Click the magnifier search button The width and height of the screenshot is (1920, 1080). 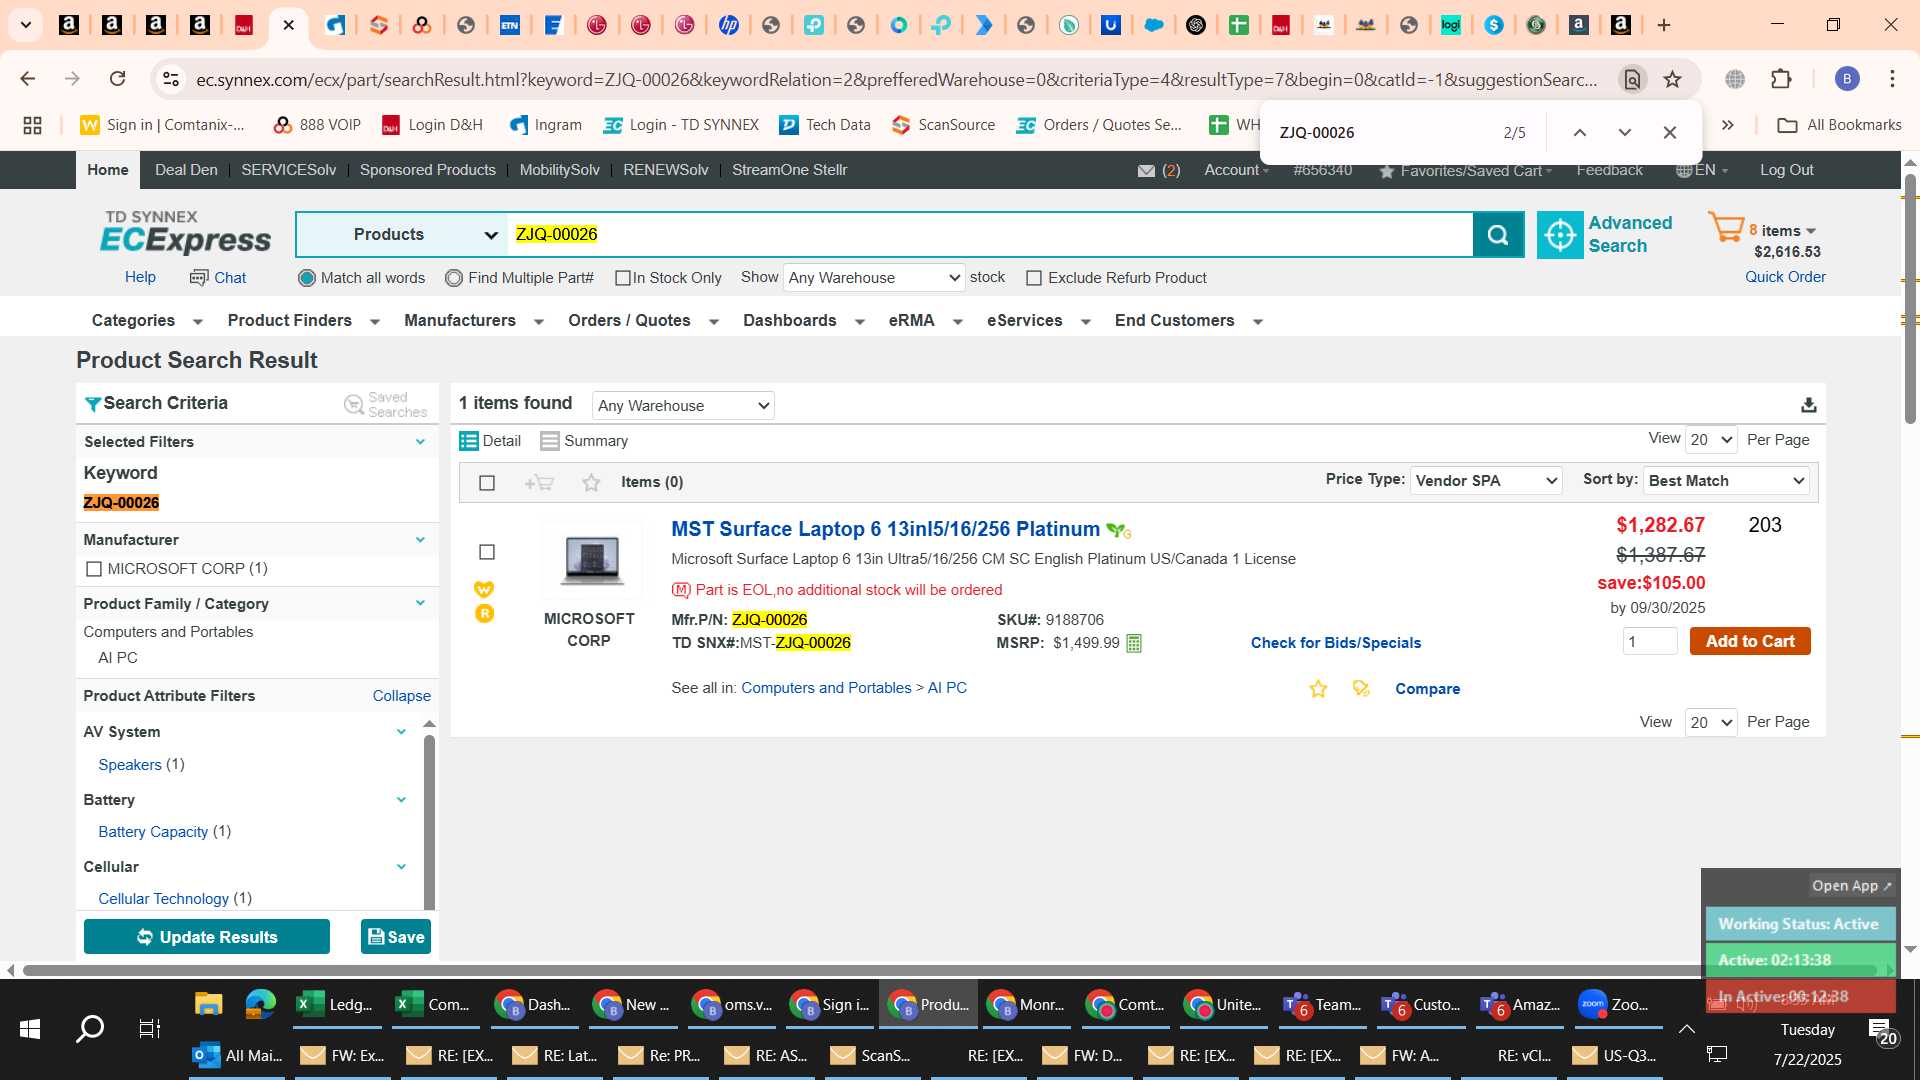(x=1498, y=234)
